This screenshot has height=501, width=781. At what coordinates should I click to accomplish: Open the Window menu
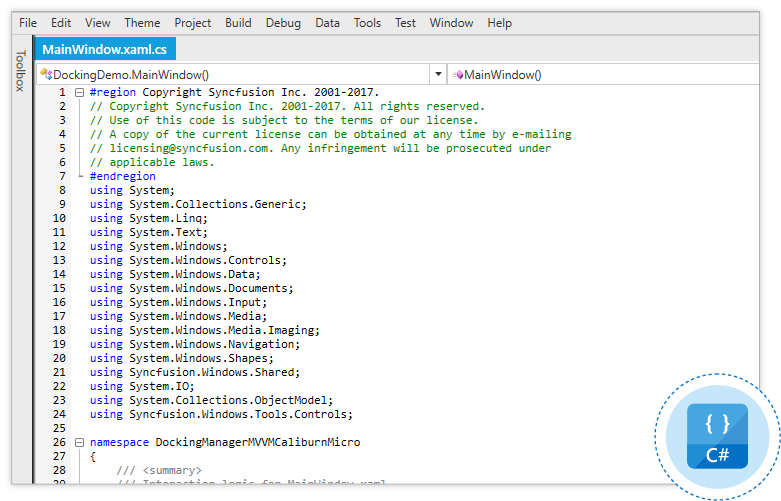tap(451, 23)
